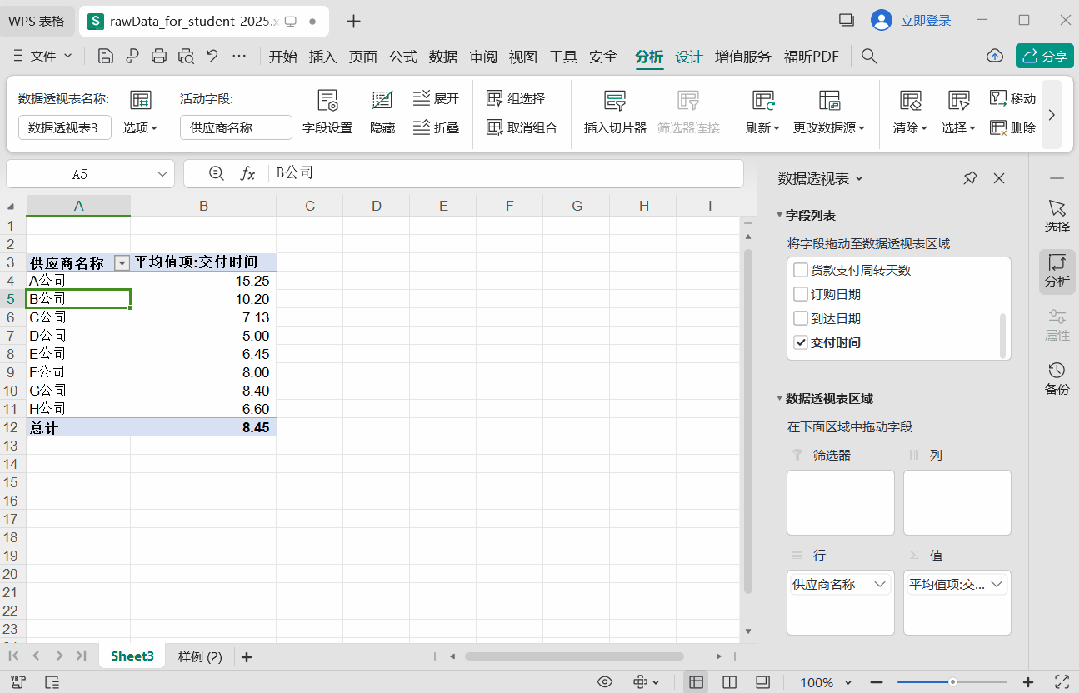Select the 样例 (2) worksheet tab
The height and width of the screenshot is (693, 1079).
click(200, 657)
